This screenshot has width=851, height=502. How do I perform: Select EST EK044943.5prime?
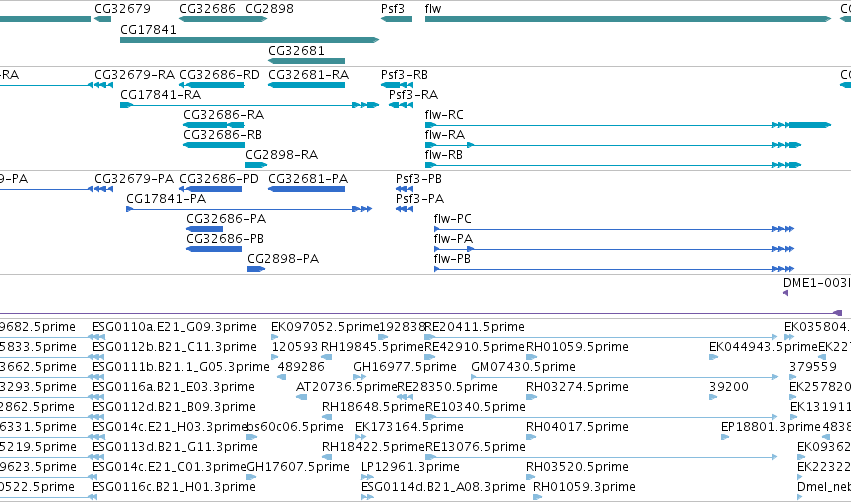coord(763,347)
